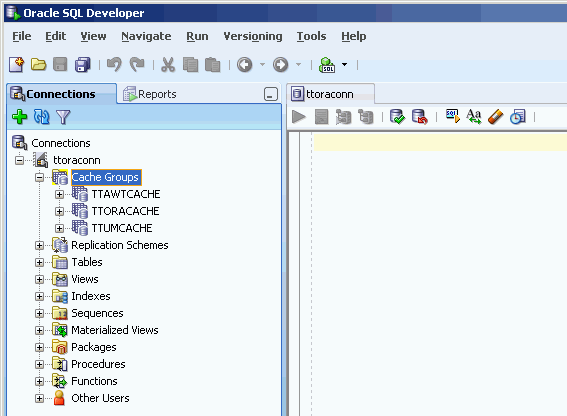
Task: Open the Versioning menu
Action: click(253, 36)
